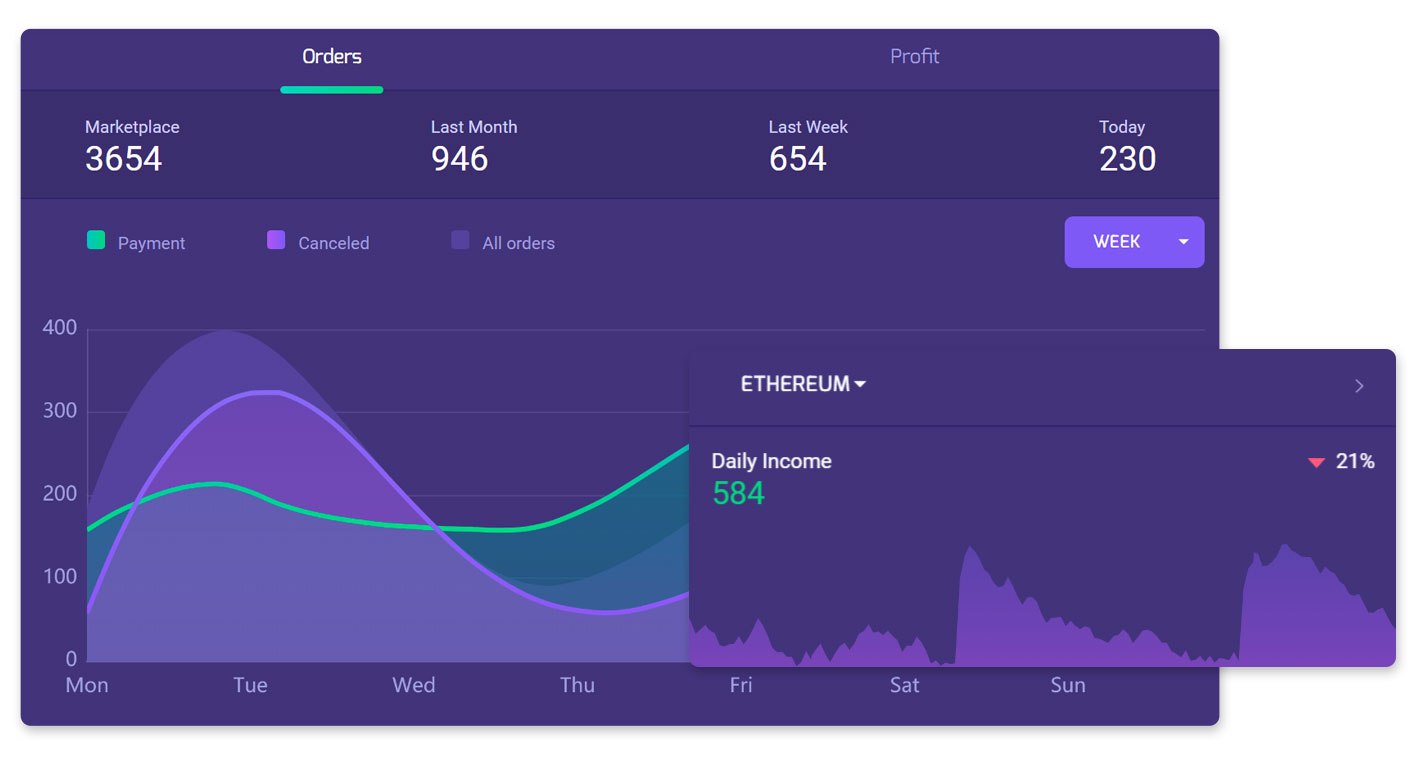Click the Tue label on chart axis

point(250,685)
